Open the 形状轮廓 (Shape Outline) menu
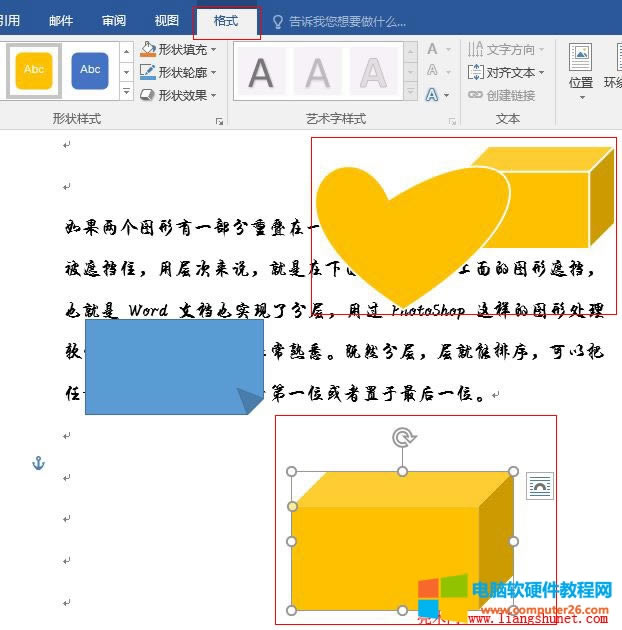The height and width of the screenshot is (630, 622). (x=178, y=72)
